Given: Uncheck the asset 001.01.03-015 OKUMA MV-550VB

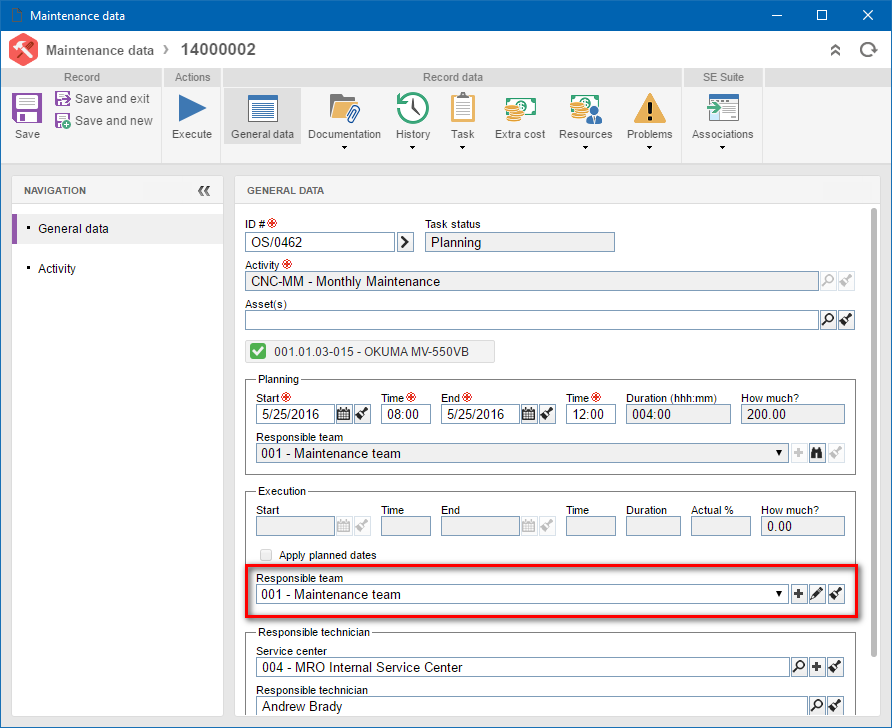Looking at the screenshot, I should point(258,351).
